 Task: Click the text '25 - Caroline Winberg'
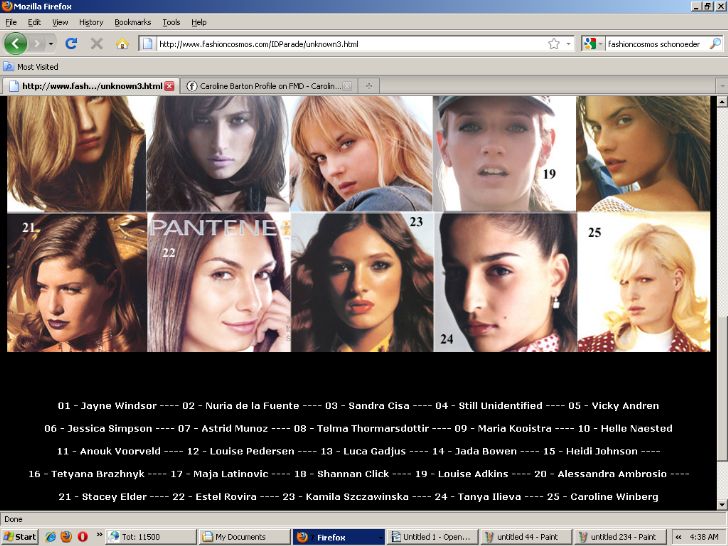[603, 497]
